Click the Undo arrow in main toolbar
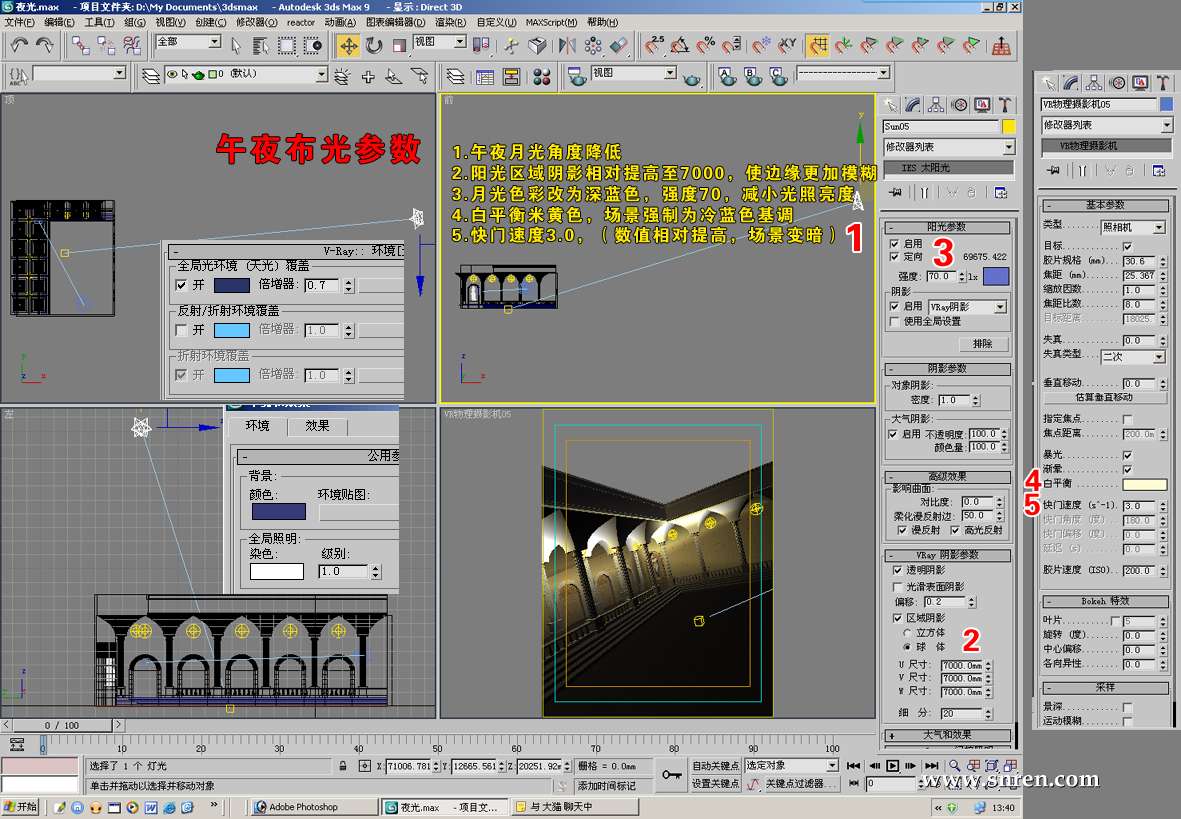 [19, 45]
